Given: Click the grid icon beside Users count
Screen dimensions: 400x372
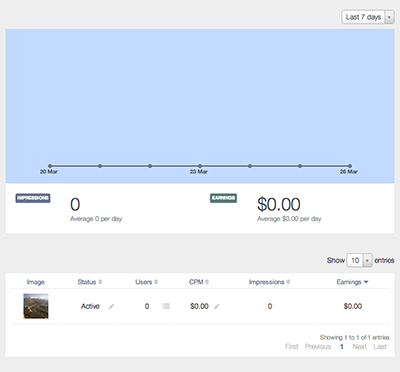Looking at the screenshot, I should [166, 306].
